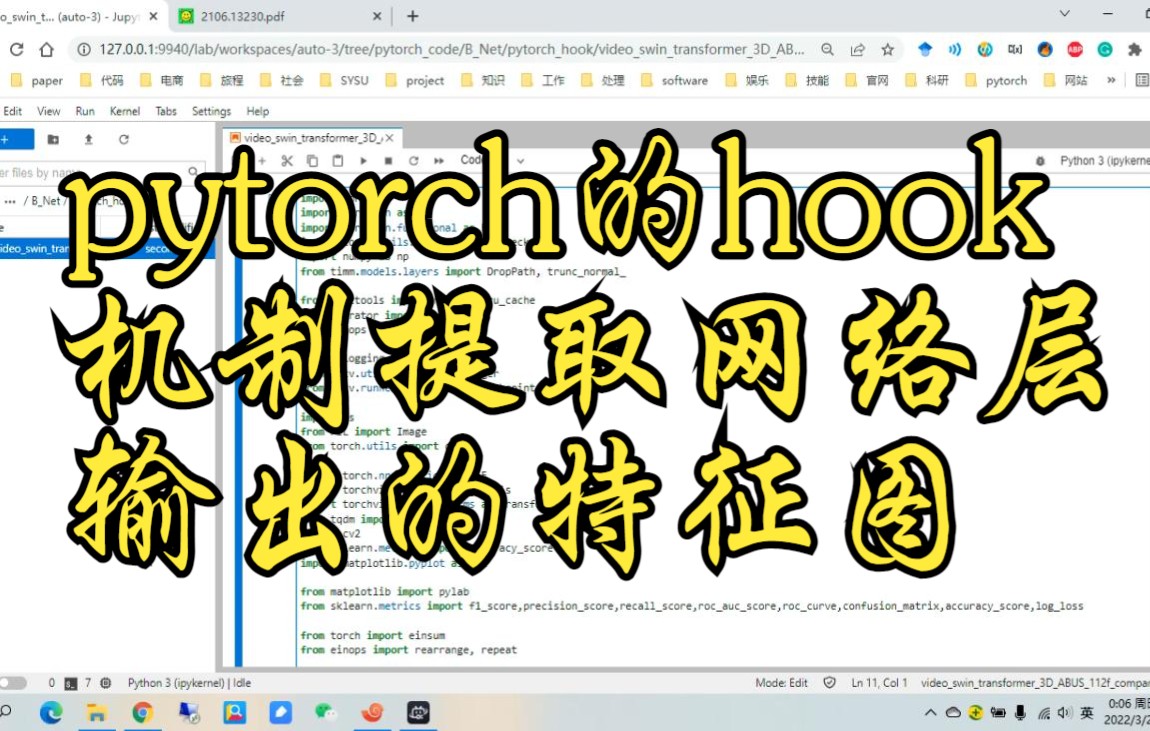Expand the file path ellipsis breadcrumb
The width and height of the screenshot is (1150, 731).
(10, 201)
